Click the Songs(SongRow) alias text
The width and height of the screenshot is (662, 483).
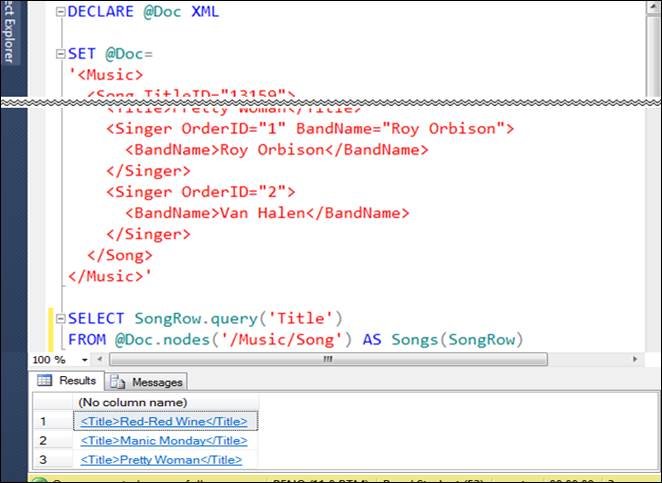point(457,339)
